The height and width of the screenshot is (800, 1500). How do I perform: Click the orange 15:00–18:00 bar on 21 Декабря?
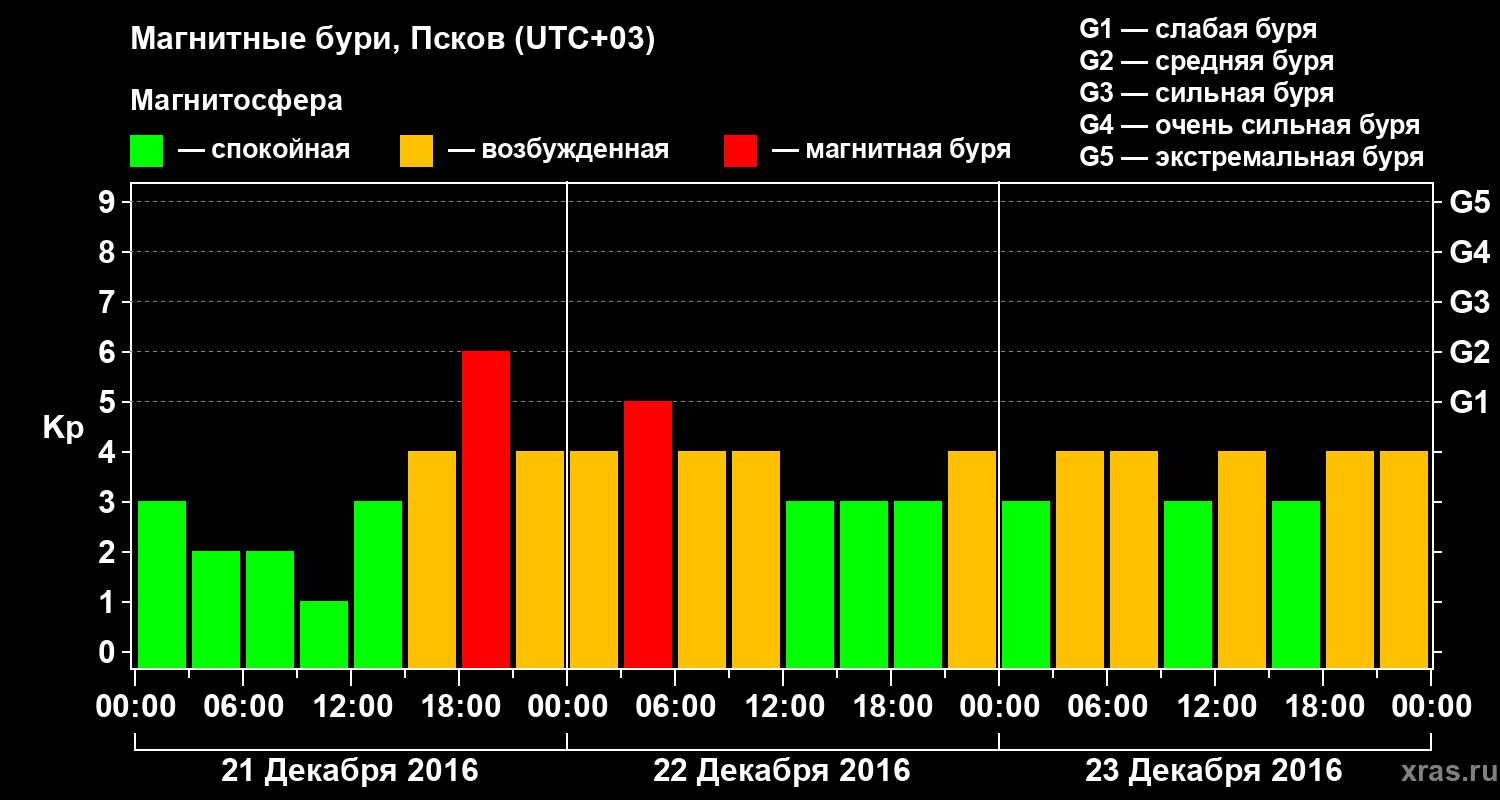pos(432,560)
